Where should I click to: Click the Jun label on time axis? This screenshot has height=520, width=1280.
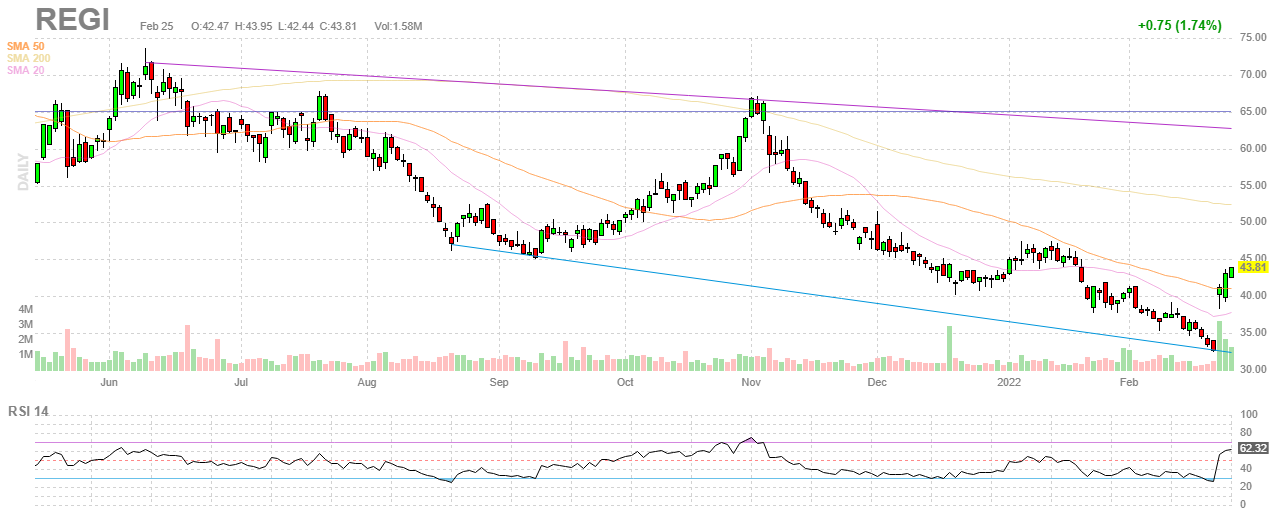tap(109, 382)
